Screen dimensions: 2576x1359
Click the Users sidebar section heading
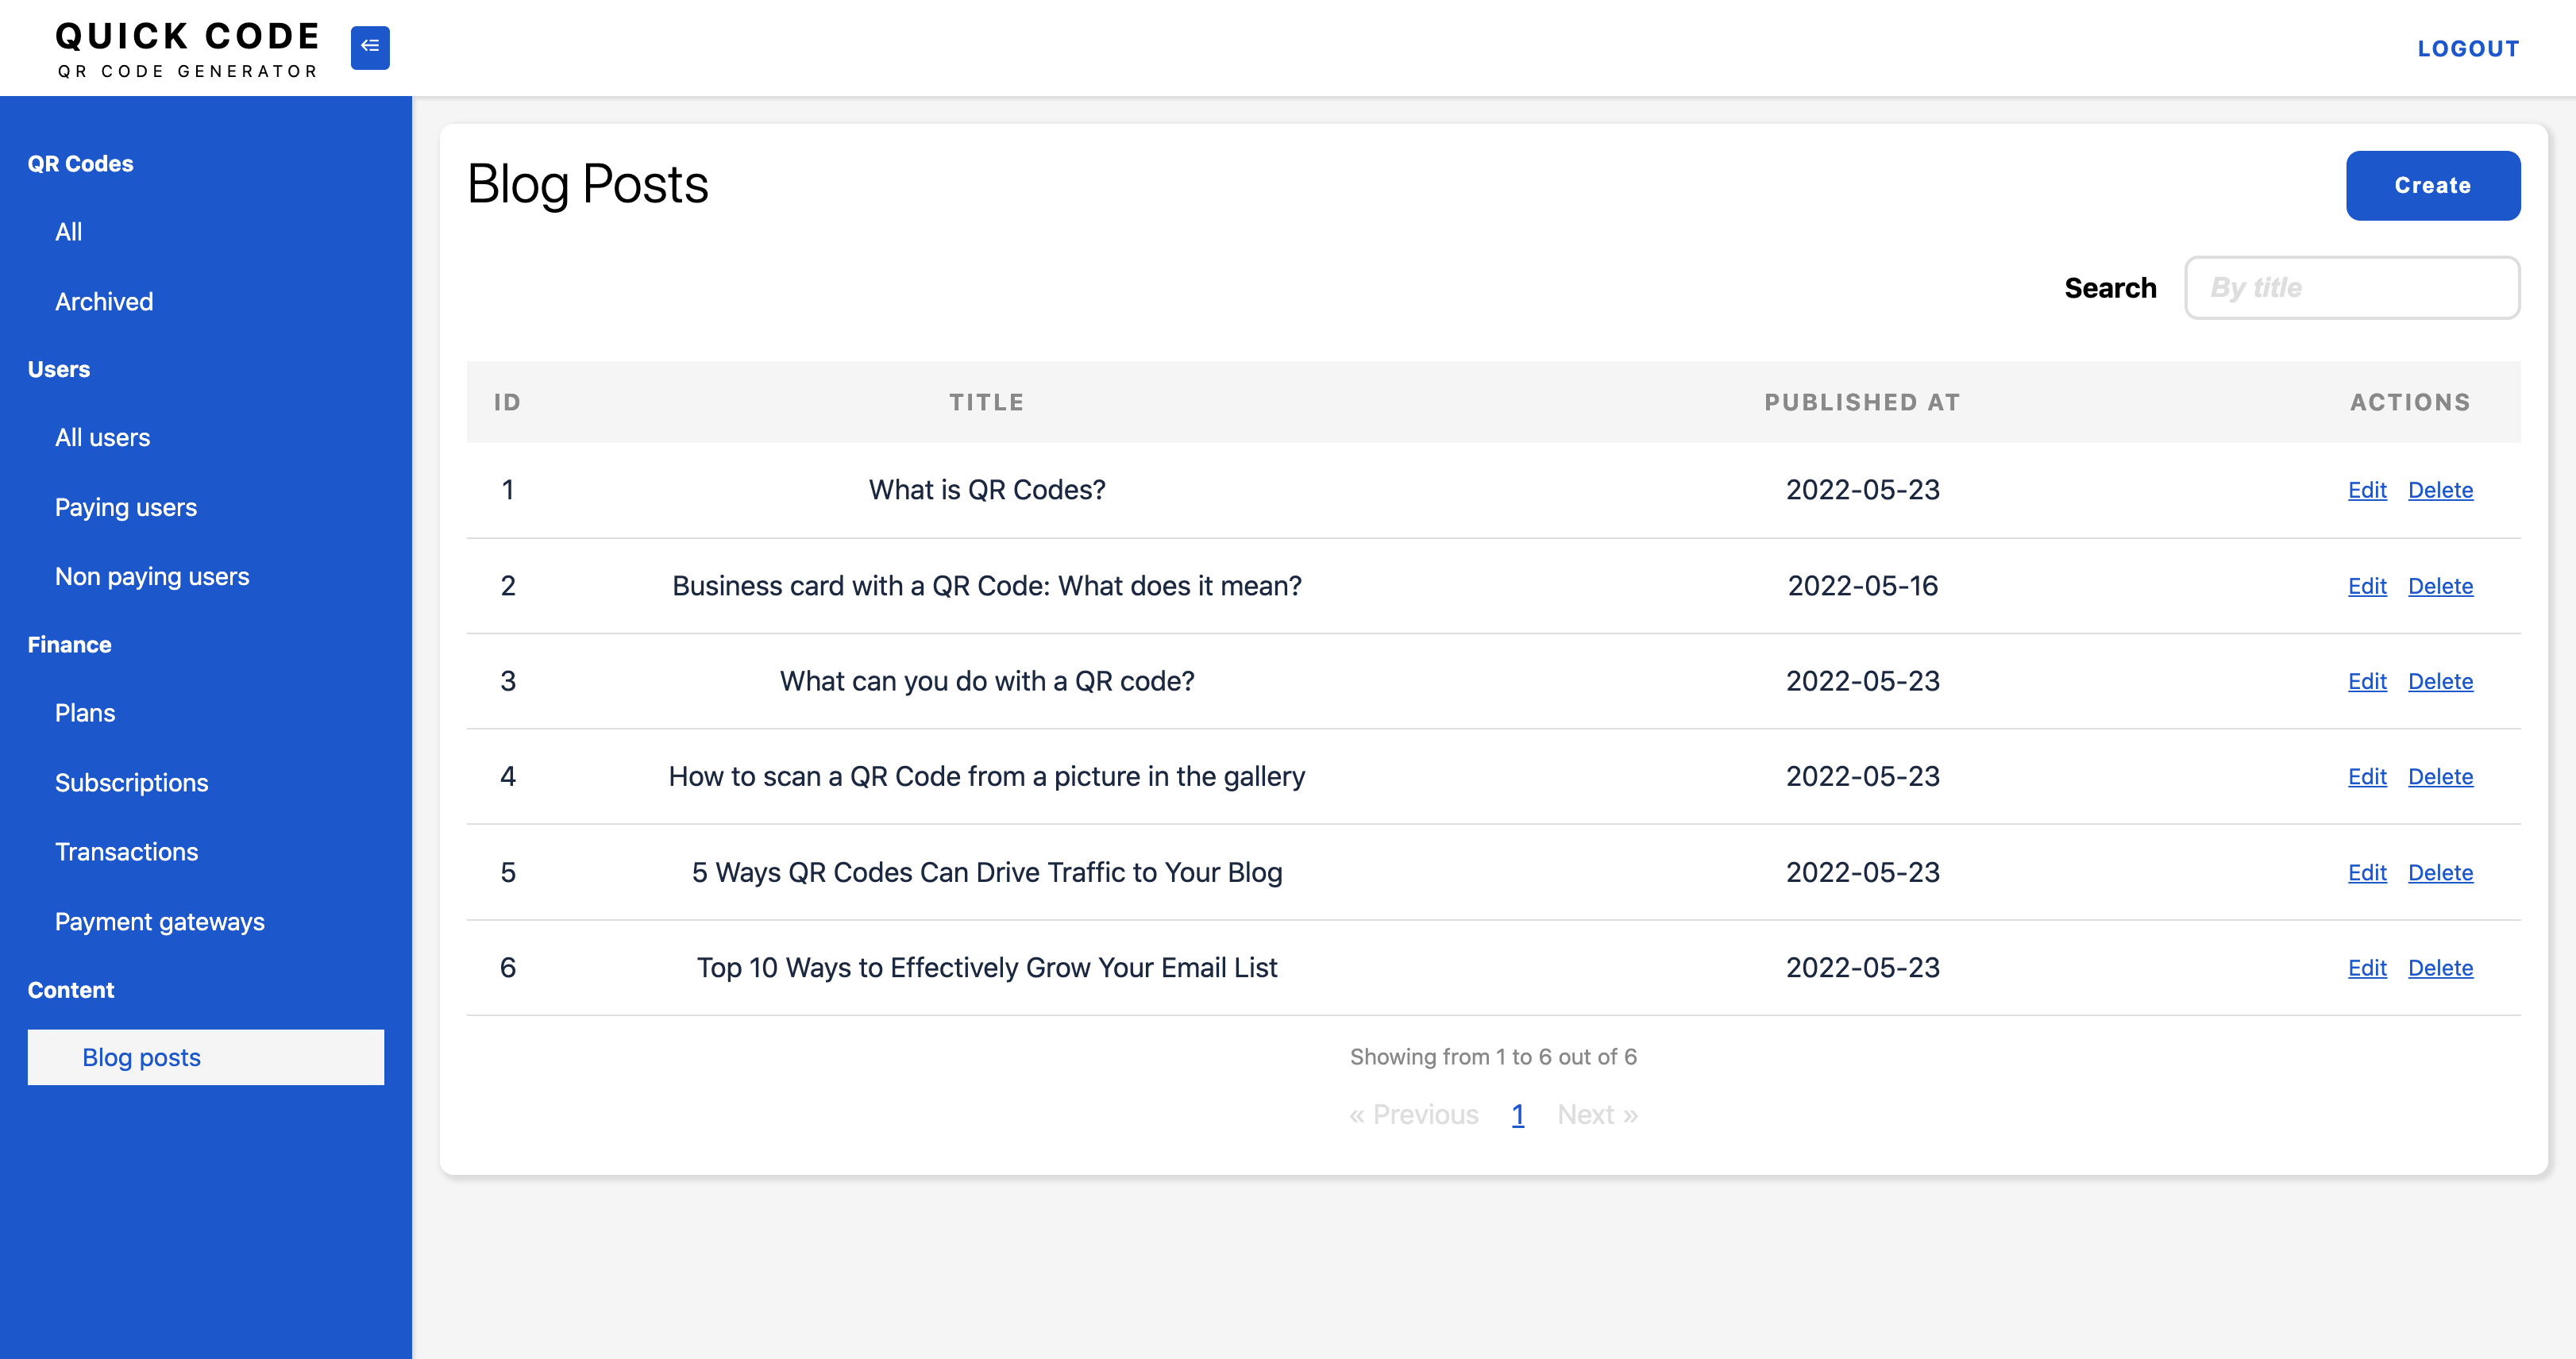coord(59,370)
